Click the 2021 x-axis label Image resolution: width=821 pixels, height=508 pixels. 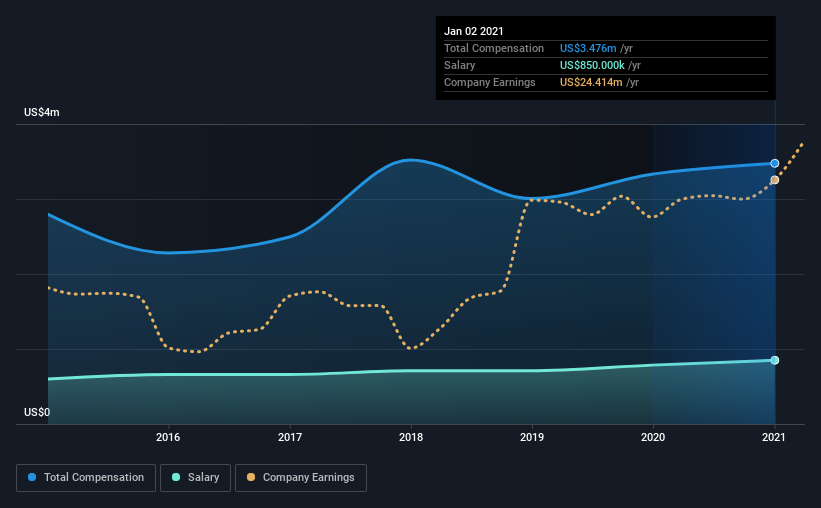tap(774, 437)
